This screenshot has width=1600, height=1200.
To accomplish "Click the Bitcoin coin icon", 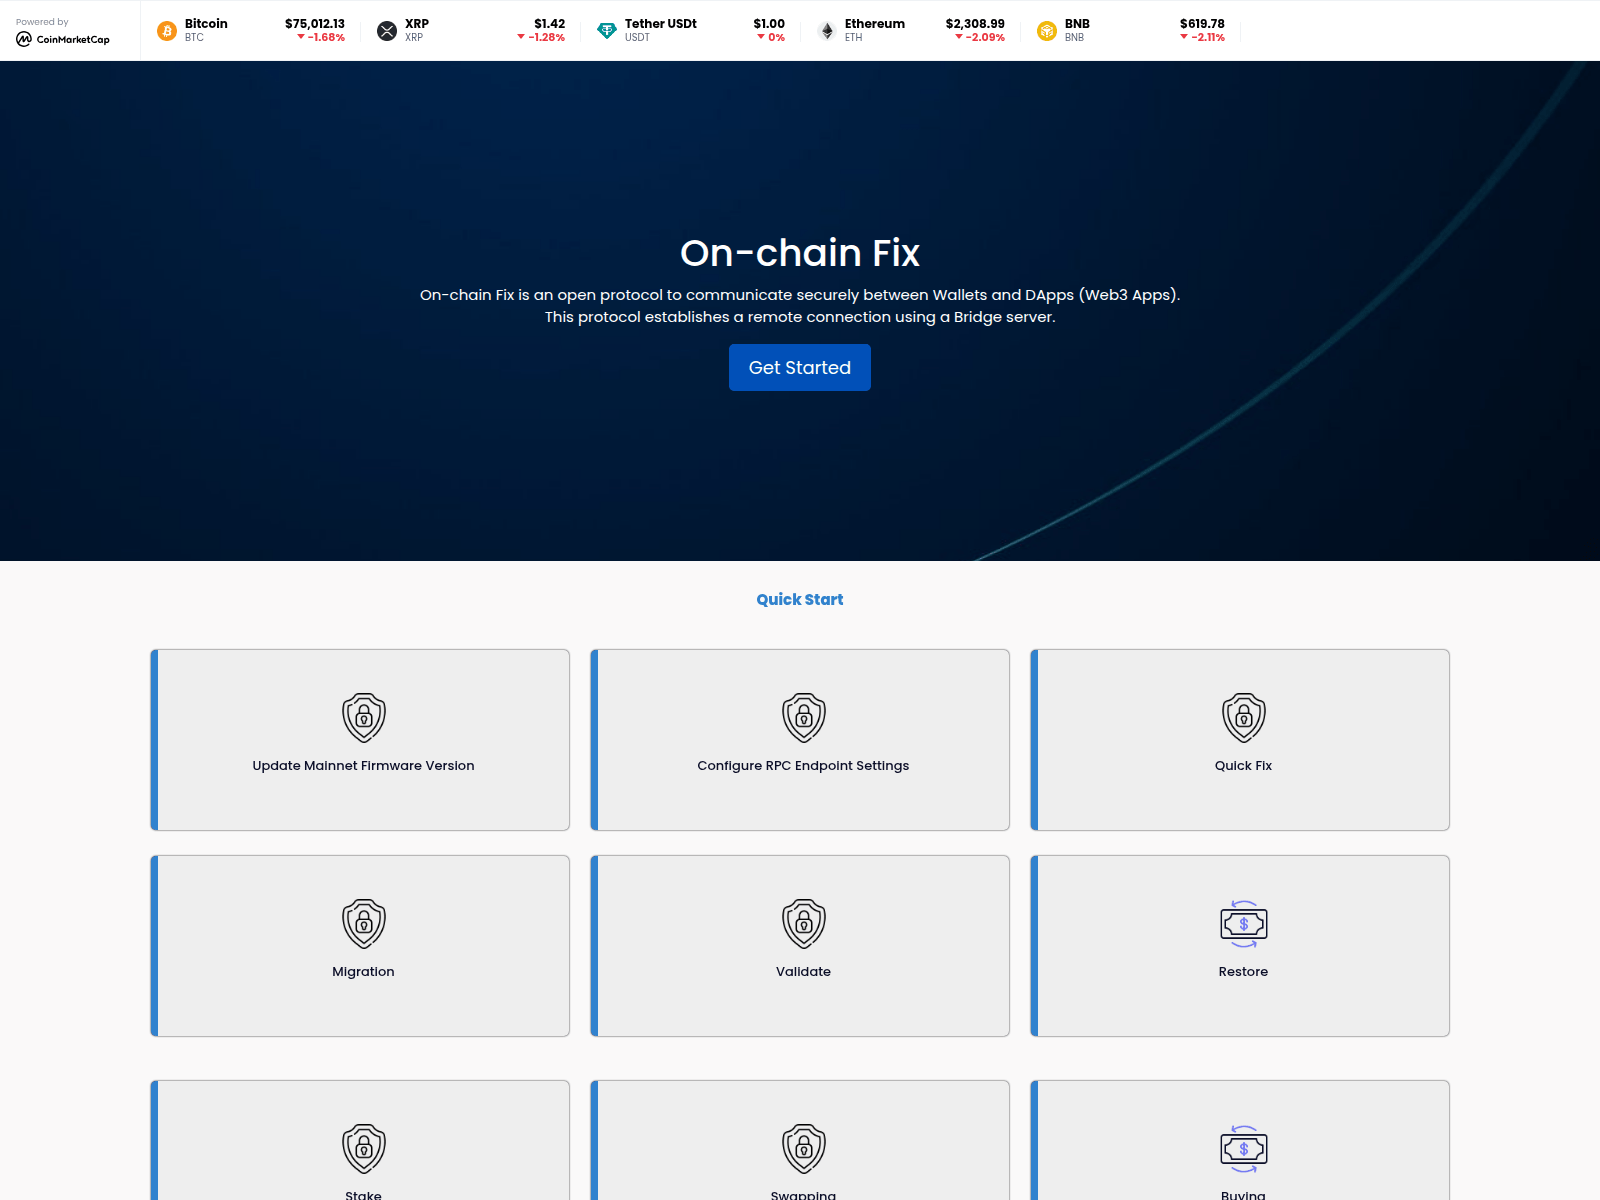I will pos(167,31).
